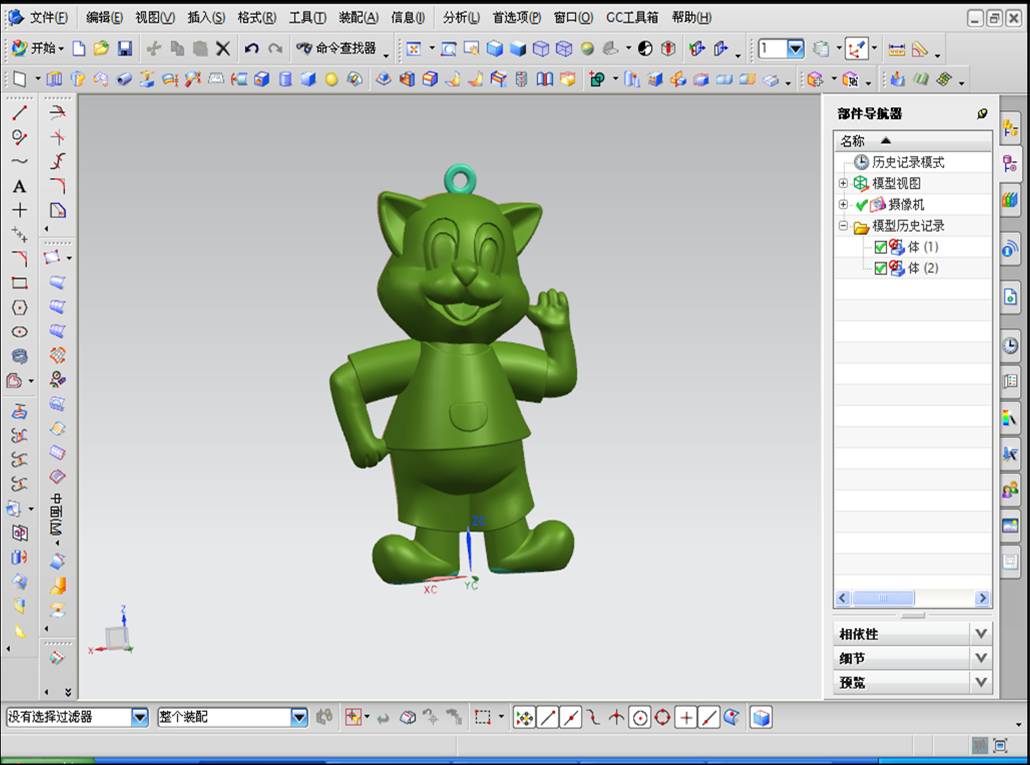The height and width of the screenshot is (765, 1030).
Task: Click the dashed rectangle selection icon in the bottom bar
Action: tap(483, 717)
